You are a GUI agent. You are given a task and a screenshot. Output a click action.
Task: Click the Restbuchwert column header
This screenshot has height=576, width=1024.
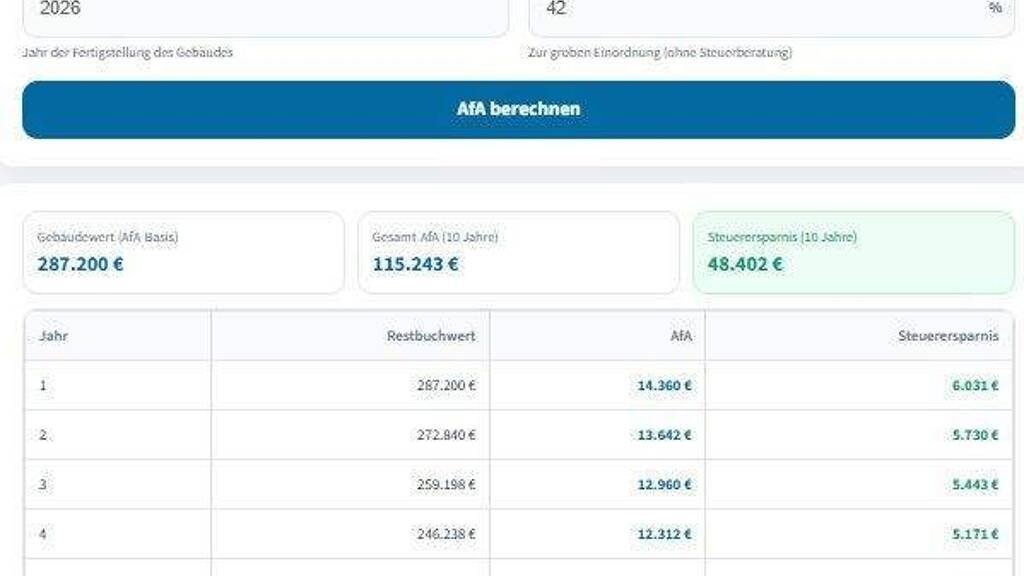click(x=431, y=336)
